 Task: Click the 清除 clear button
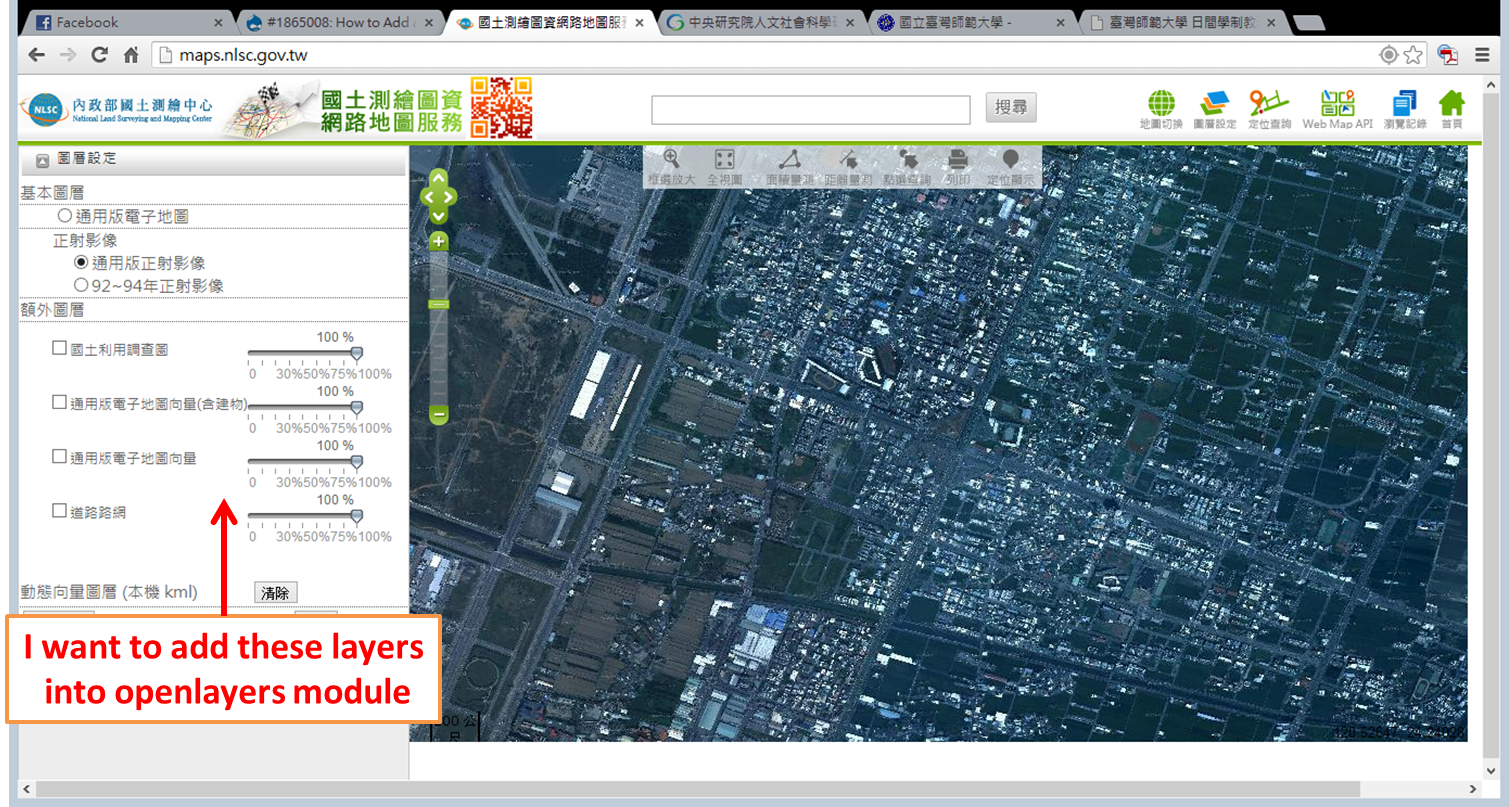[x=275, y=593]
